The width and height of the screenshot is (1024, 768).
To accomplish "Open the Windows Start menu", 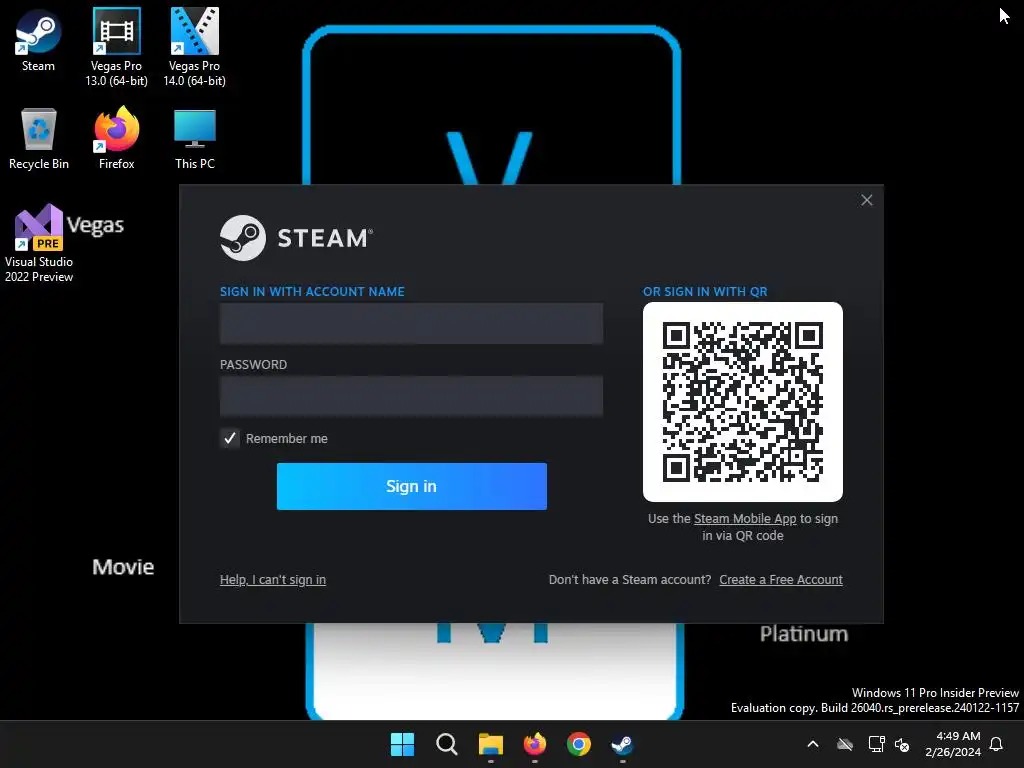I will tap(402, 744).
